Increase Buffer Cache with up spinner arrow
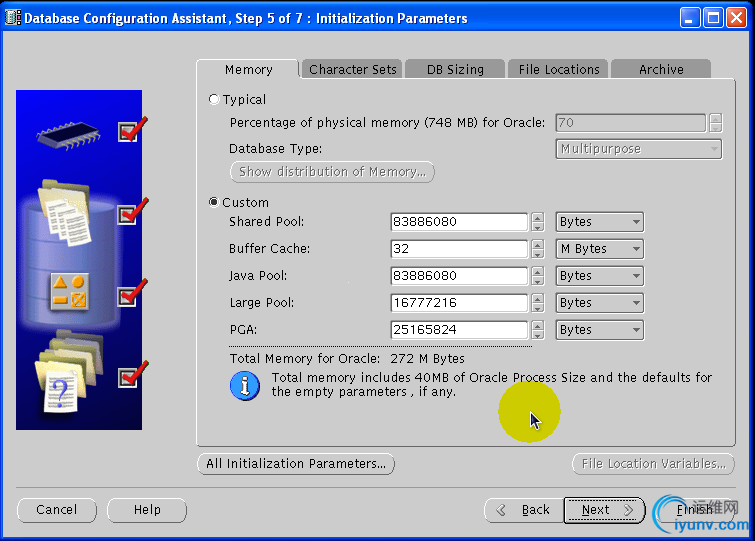 coord(538,245)
